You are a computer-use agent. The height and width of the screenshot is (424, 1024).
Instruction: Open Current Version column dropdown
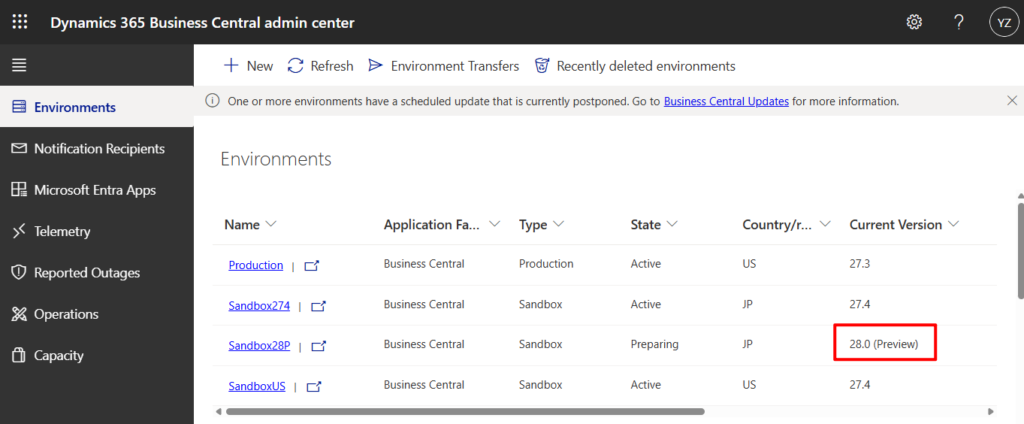(x=954, y=225)
